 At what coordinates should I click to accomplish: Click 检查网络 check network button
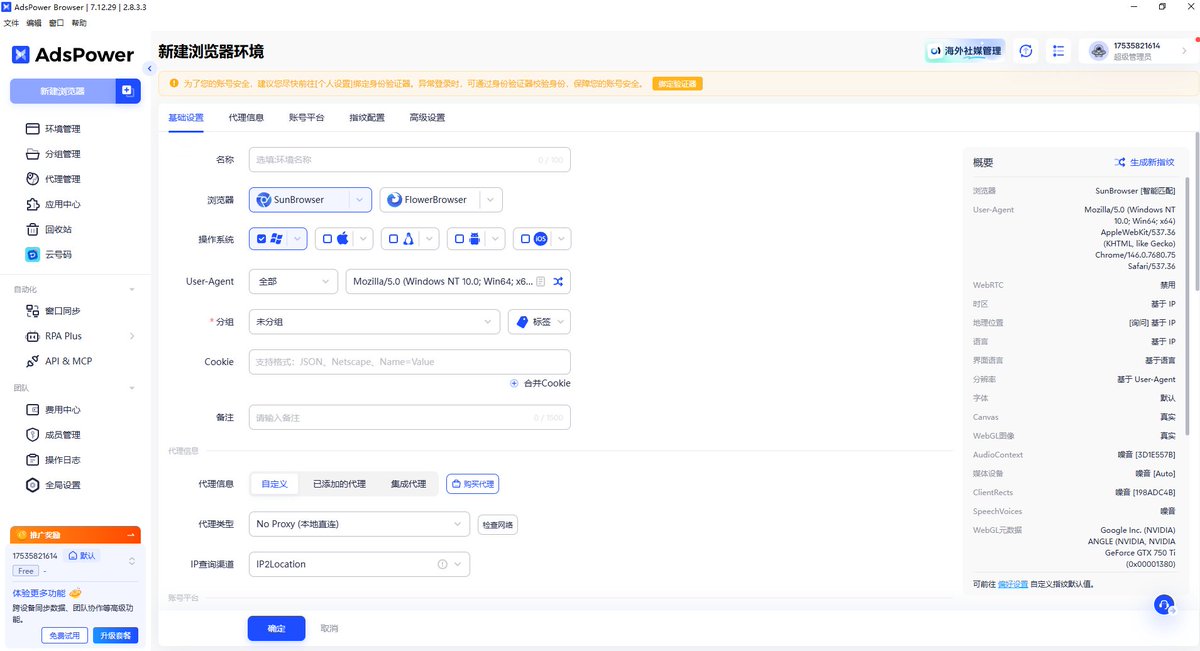coord(498,525)
